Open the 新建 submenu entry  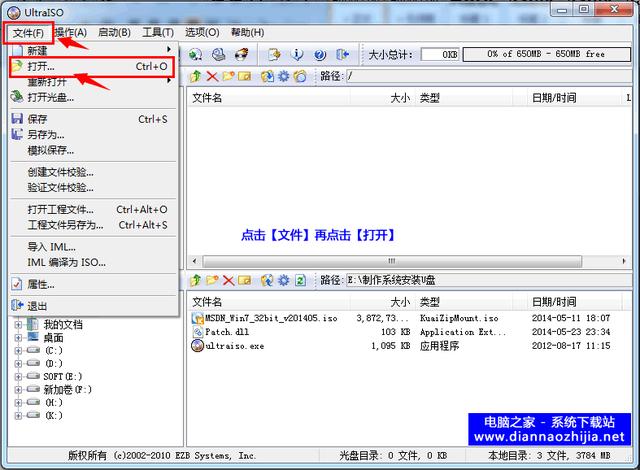[x=92, y=51]
